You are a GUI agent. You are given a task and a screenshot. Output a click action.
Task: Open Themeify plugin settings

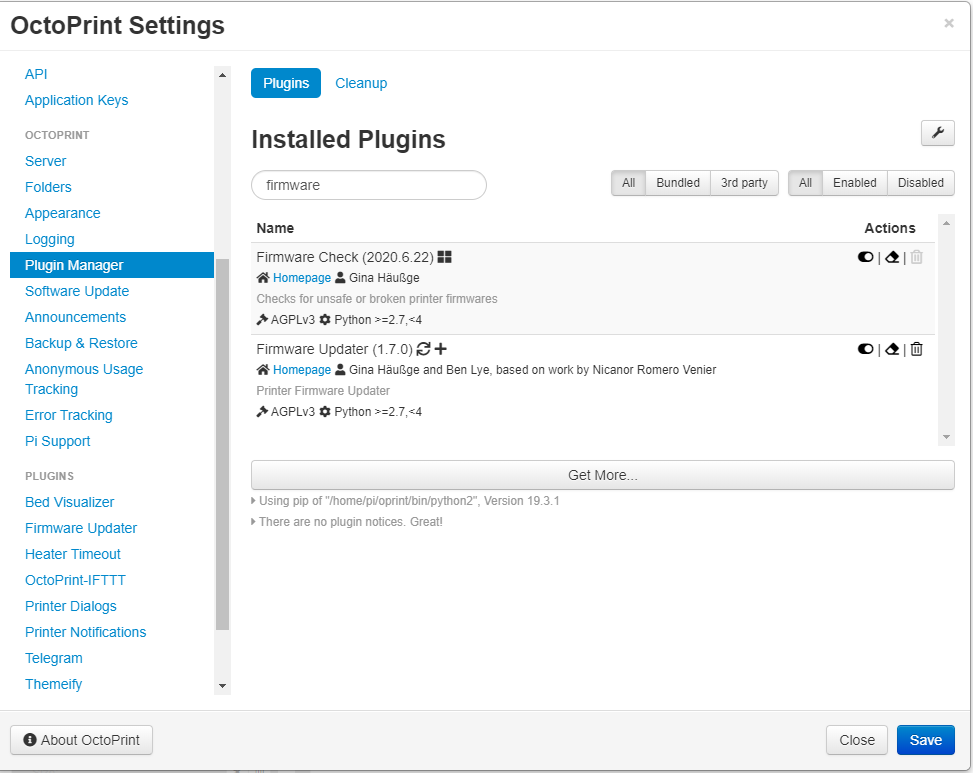tap(53, 684)
